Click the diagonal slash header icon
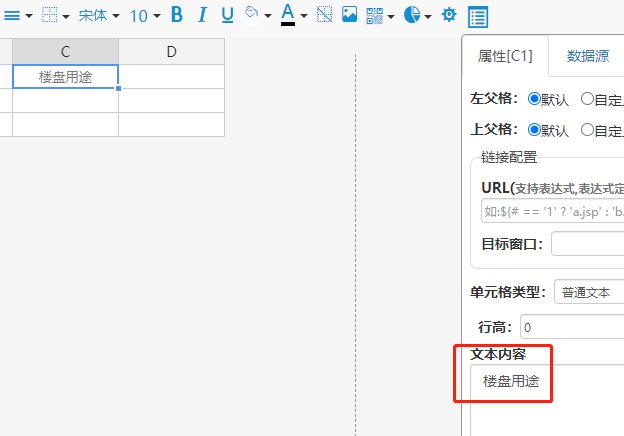The height and width of the screenshot is (436, 624). (x=324, y=15)
